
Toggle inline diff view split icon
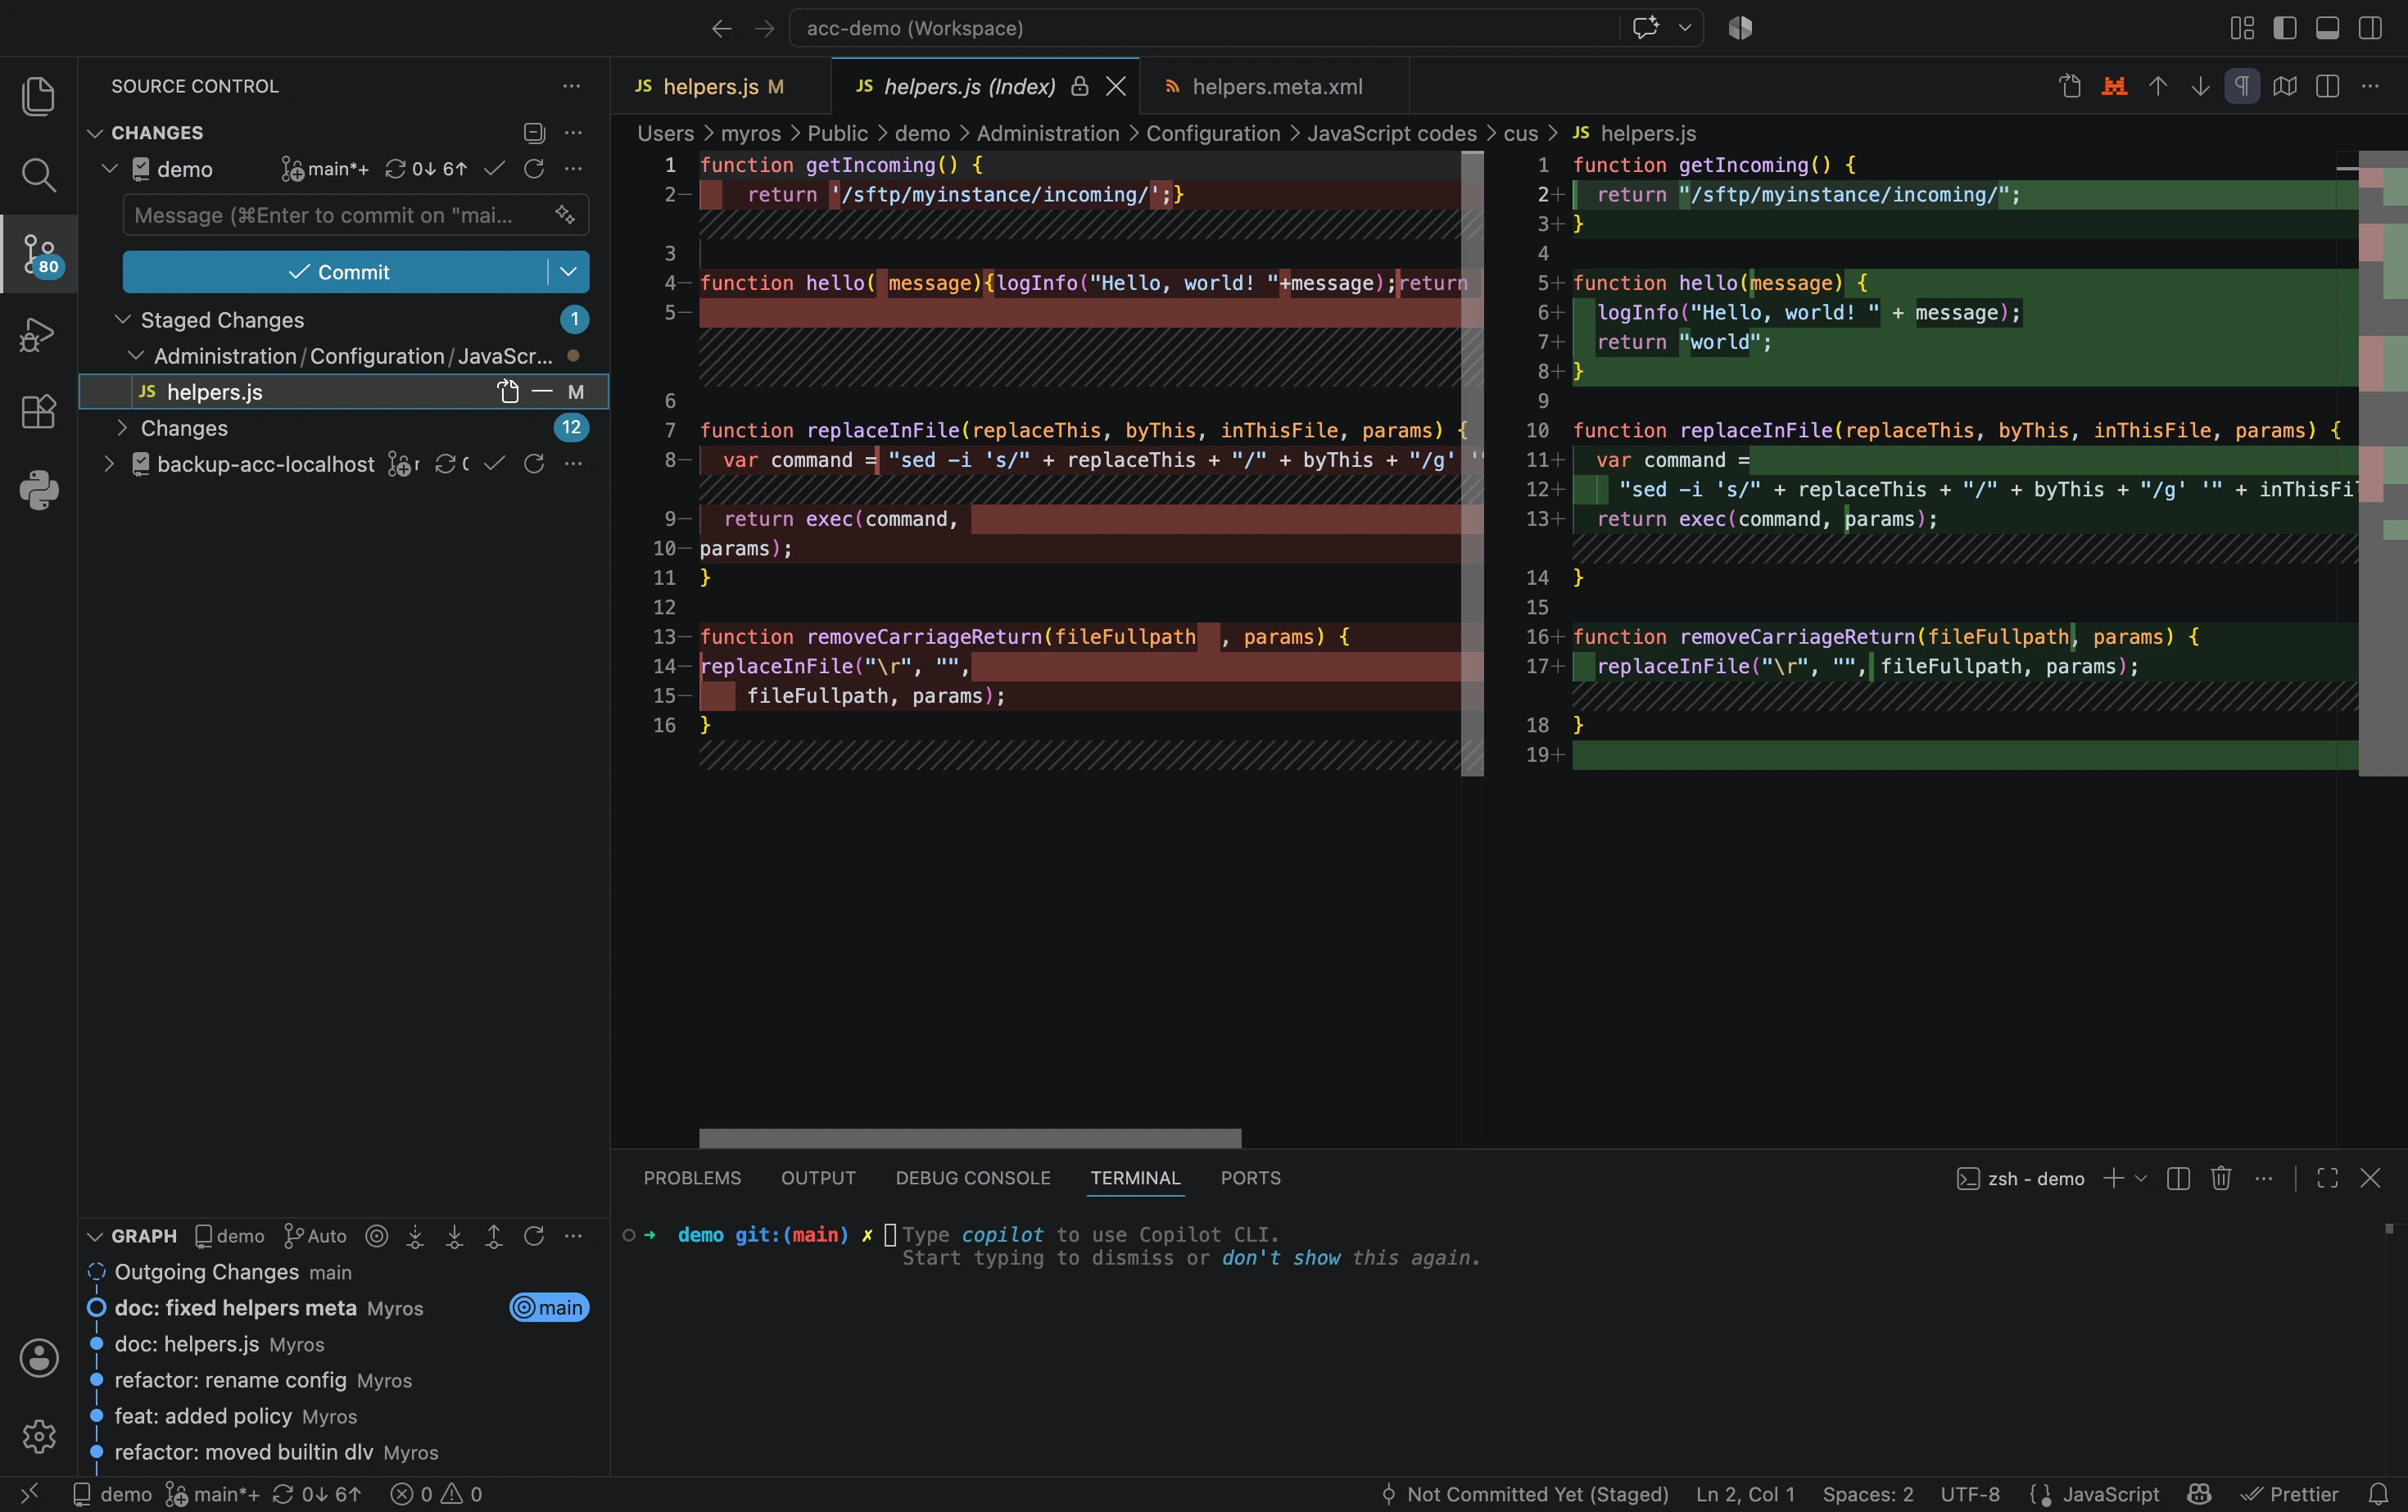(2327, 87)
